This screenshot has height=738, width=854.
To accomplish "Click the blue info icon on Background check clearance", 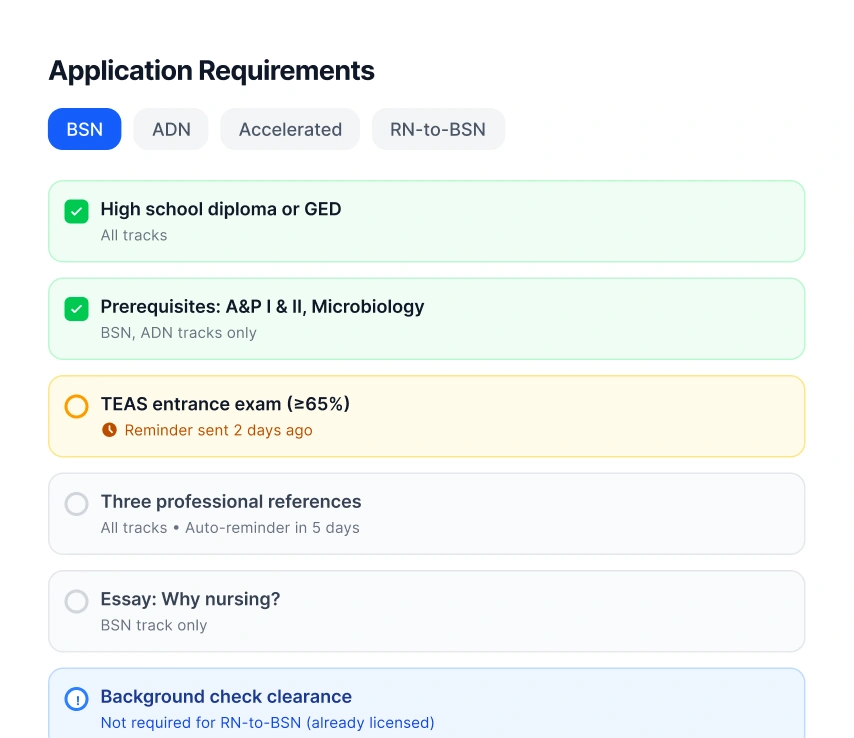I will tap(76, 699).
